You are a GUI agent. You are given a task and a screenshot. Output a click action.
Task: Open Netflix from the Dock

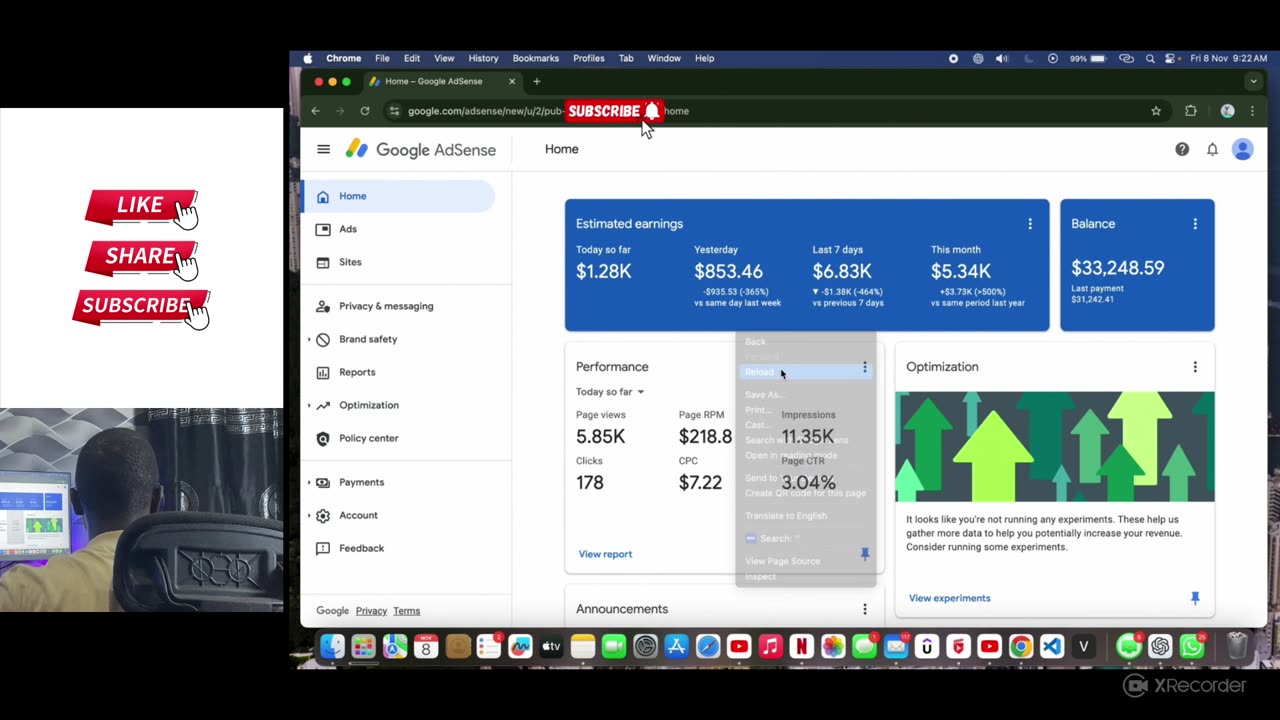(801, 647)
